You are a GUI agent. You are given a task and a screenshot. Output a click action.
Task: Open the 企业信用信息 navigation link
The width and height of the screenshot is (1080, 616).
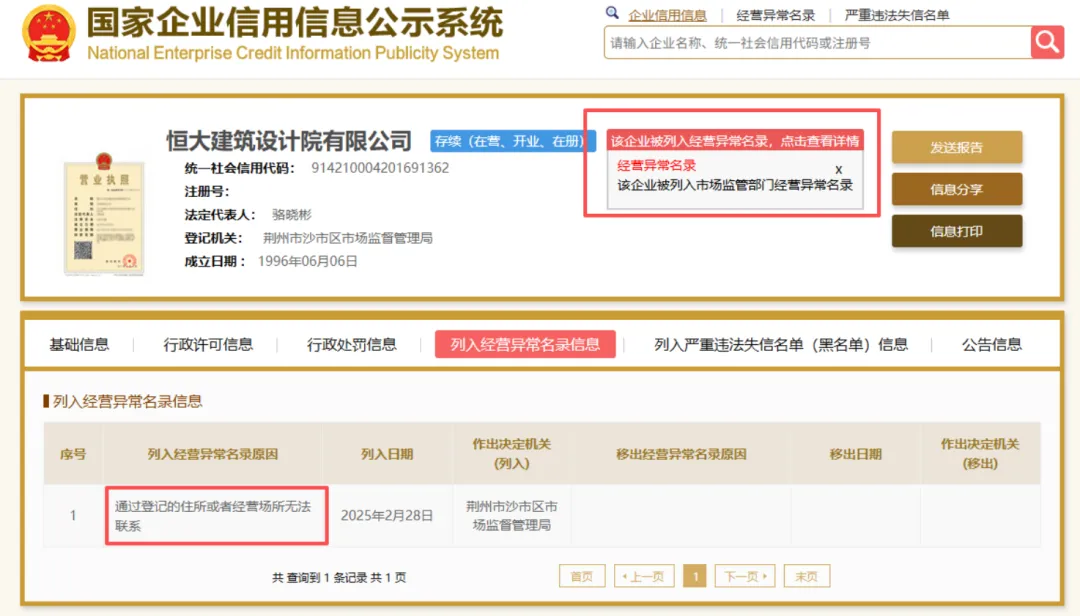[x=667, y=14]
